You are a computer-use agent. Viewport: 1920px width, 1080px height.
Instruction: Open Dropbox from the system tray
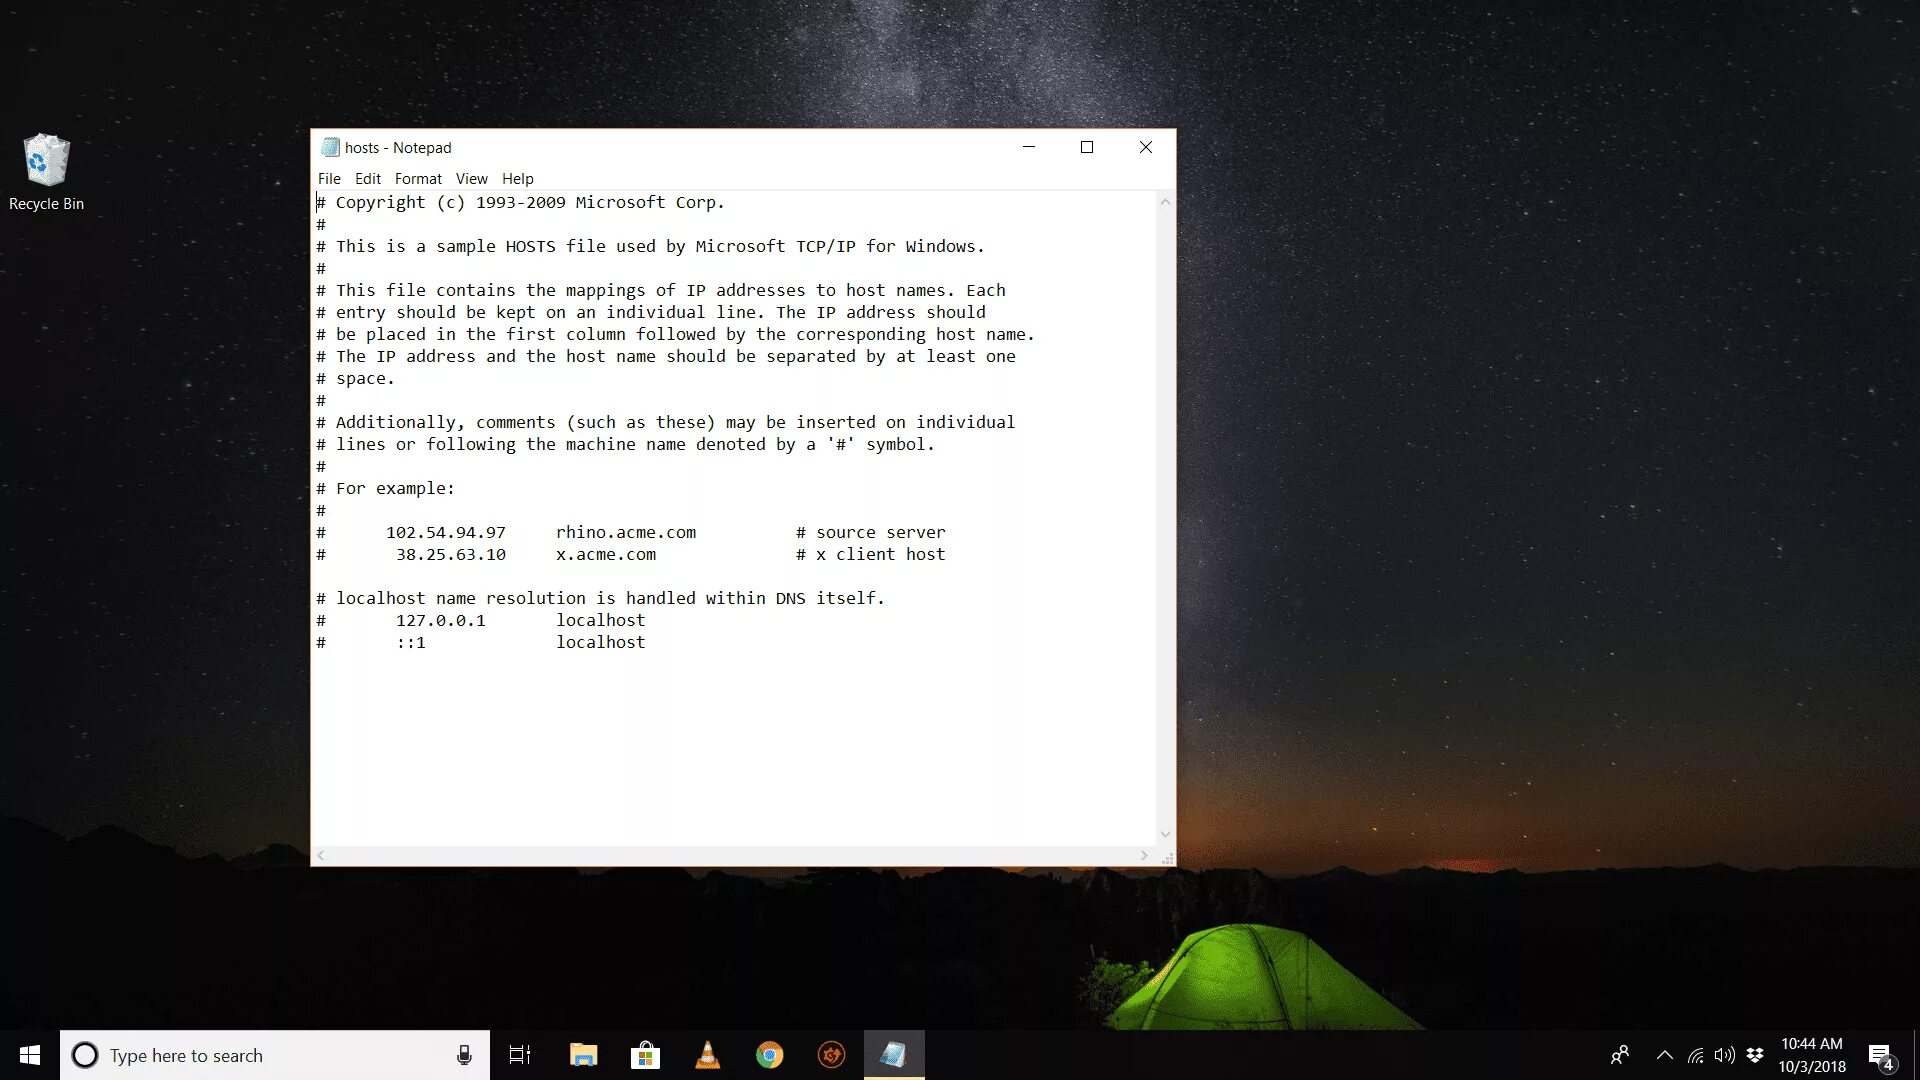pyautogui.click(x=1756, y=1054)
